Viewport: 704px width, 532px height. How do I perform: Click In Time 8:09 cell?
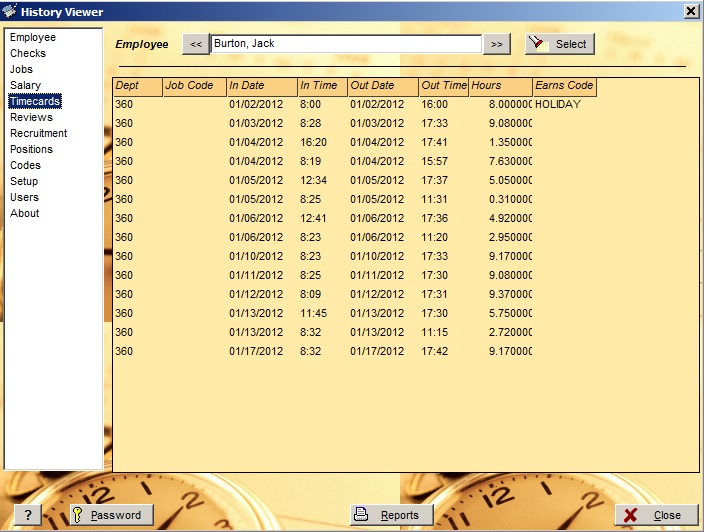pos(310,294)
